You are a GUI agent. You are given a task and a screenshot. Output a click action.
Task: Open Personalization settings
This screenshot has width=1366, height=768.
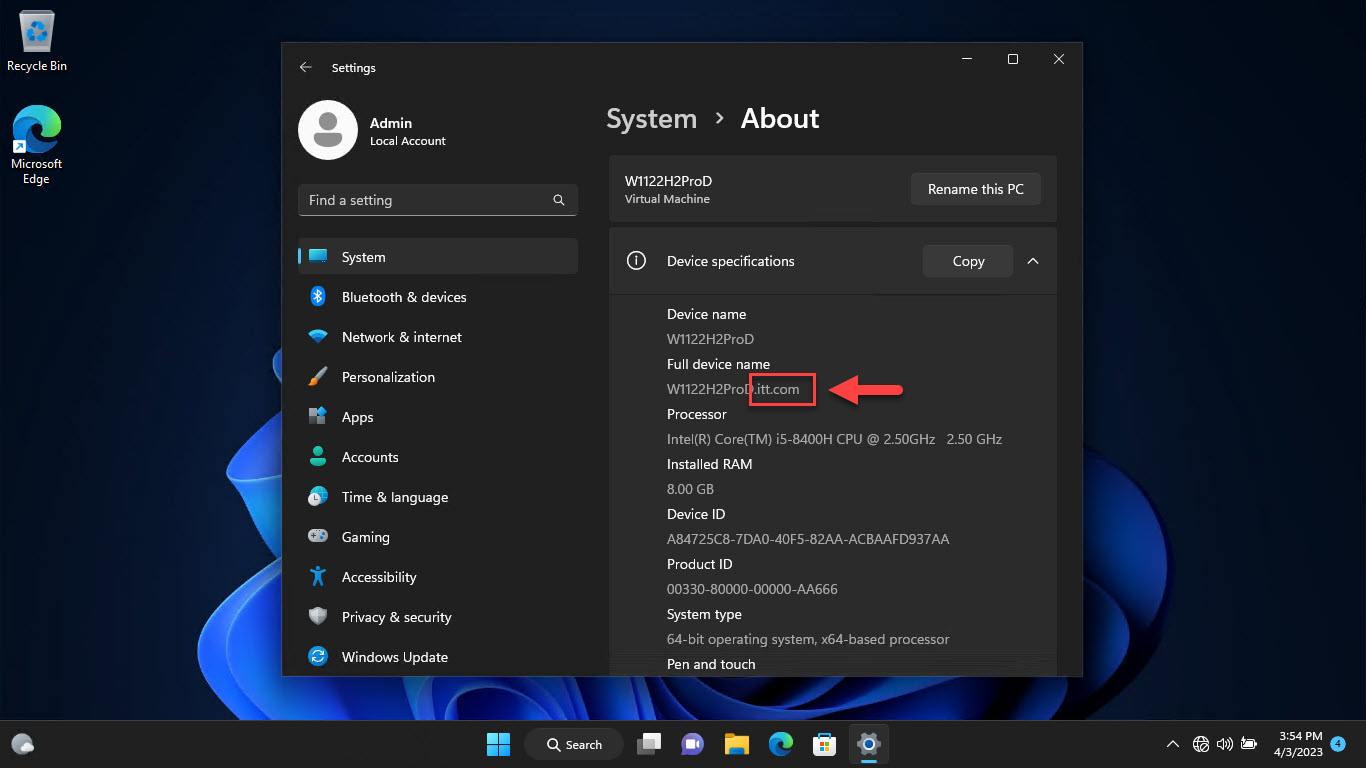click(389, 377)
